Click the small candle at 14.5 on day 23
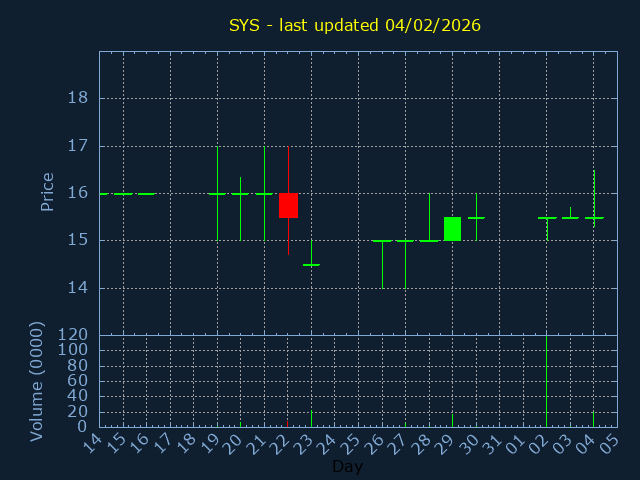640x480 pixels. tap(311, 264)
